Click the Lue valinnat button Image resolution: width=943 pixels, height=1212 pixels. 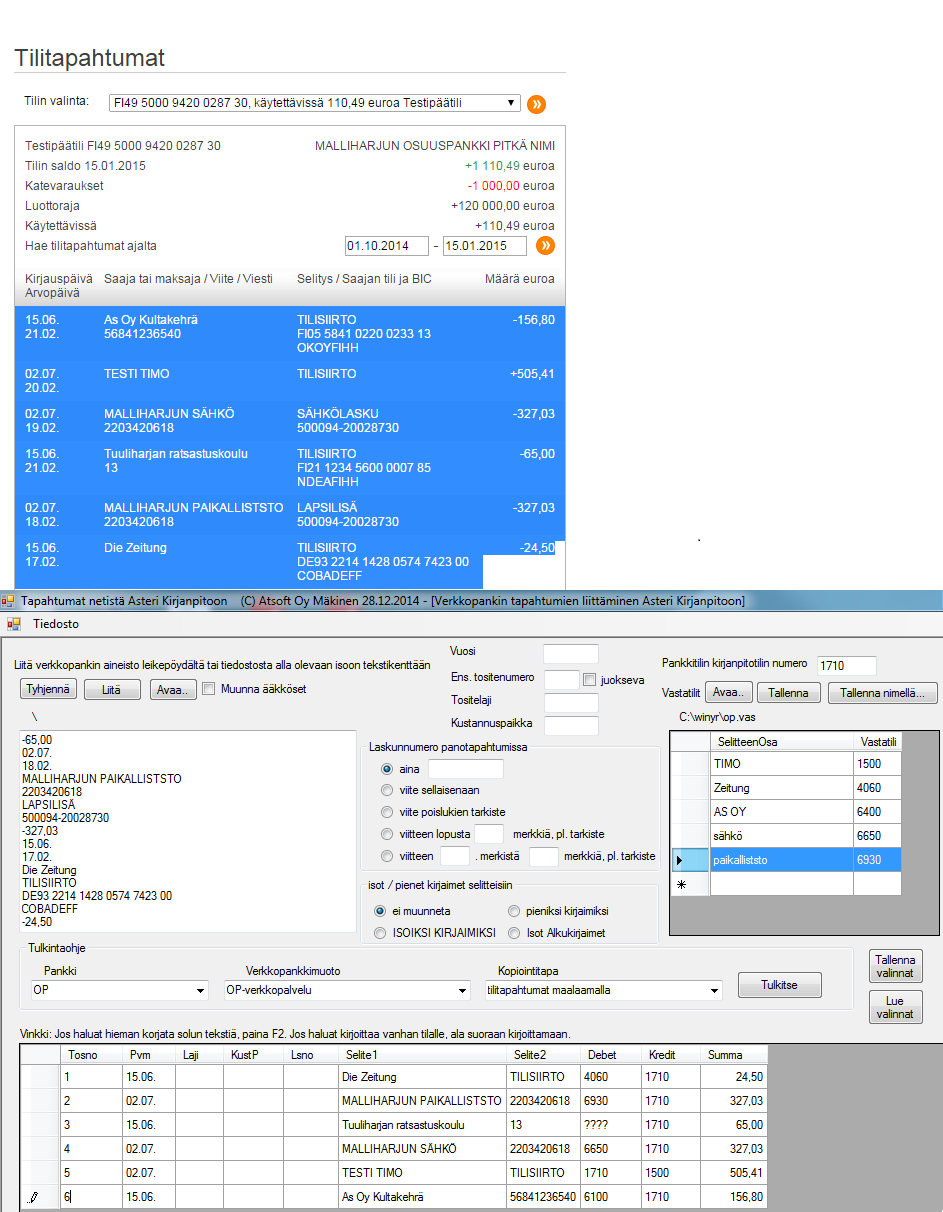point(895,1007)
